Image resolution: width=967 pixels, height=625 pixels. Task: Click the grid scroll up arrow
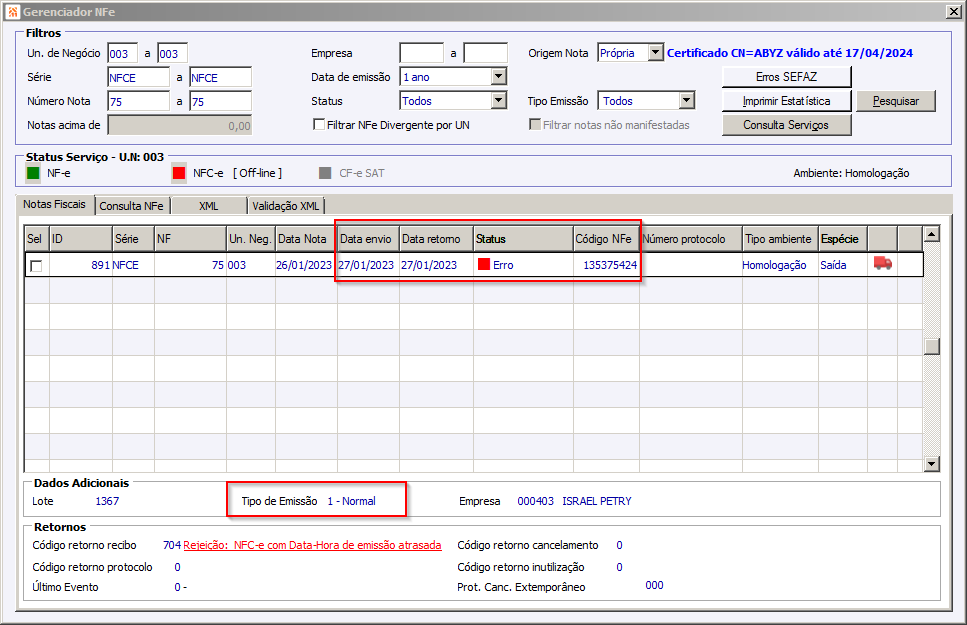931,234
